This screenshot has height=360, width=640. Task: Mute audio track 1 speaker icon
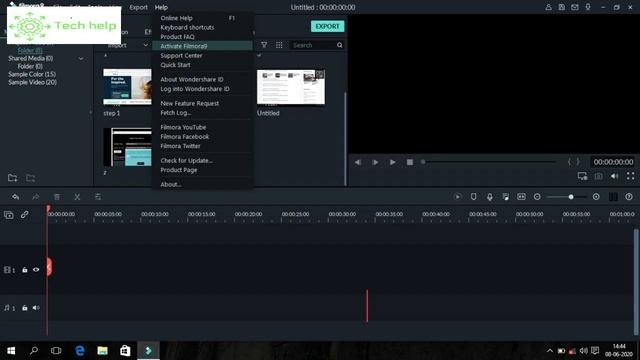click(36, 308)
